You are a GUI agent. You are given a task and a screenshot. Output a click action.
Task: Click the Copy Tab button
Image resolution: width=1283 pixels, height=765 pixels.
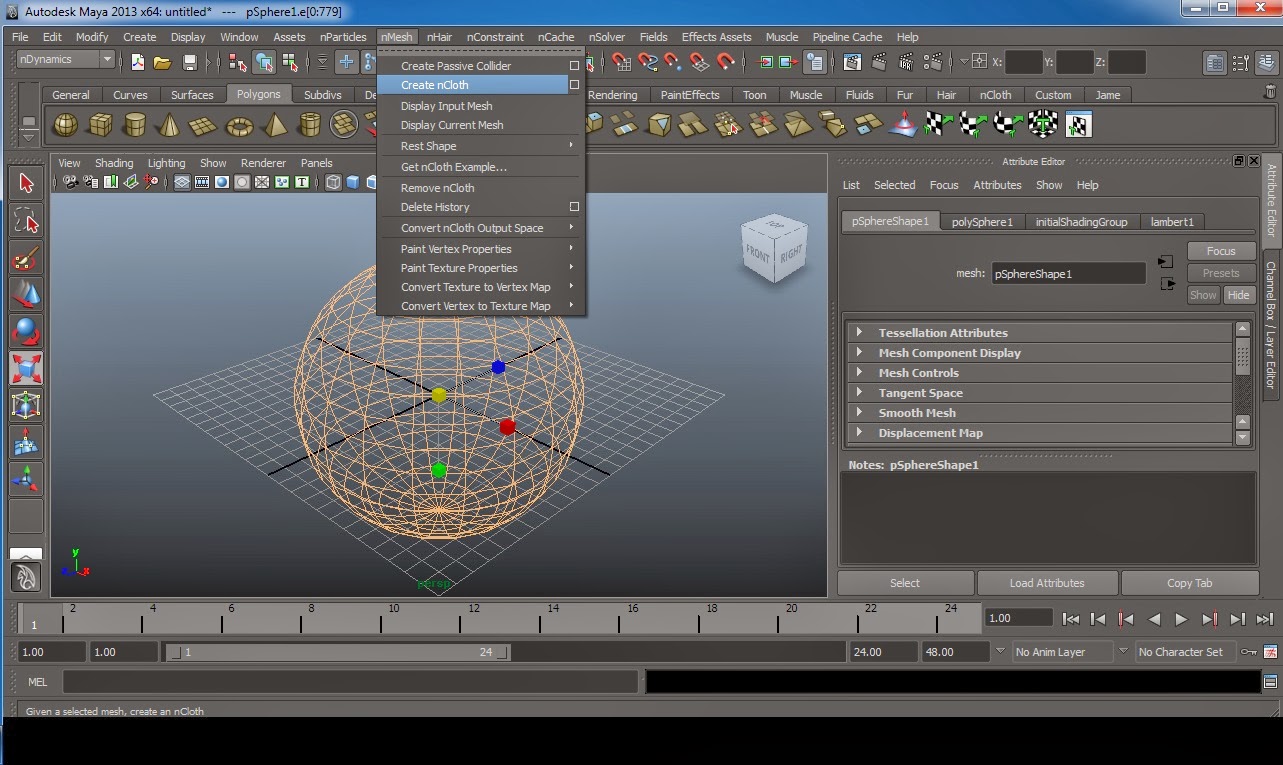click(1189, 583)
